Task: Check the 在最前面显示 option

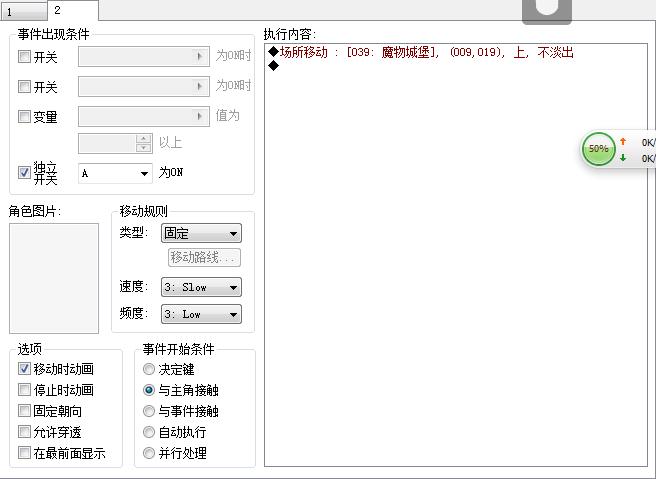Action: (x=24, y=452)
